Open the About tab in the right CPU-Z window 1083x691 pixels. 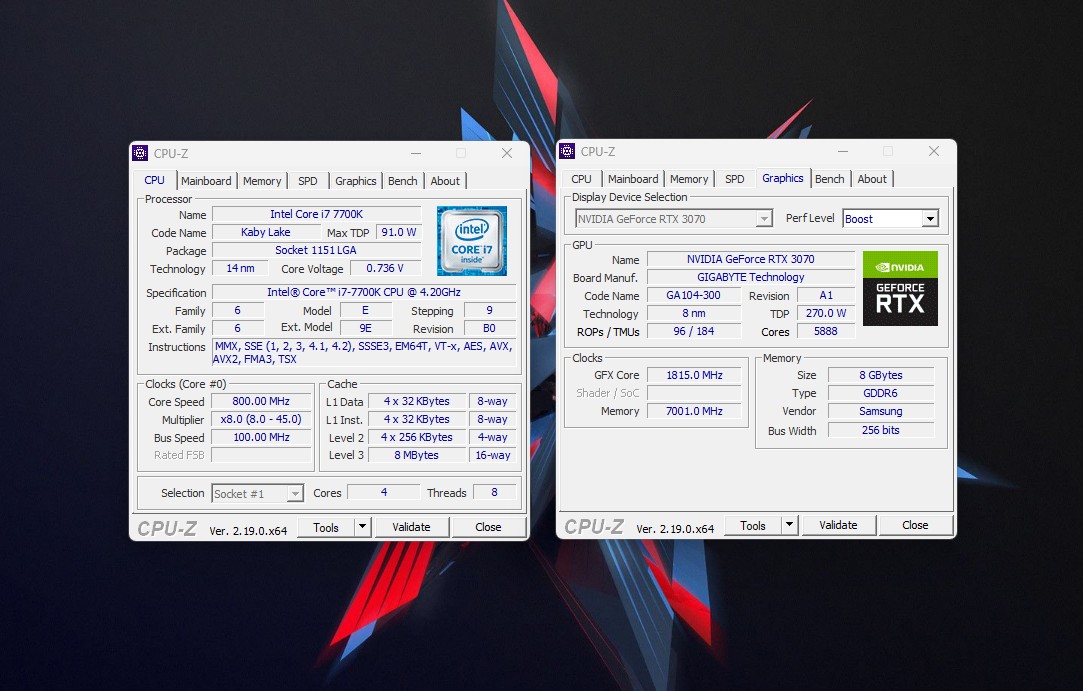click(872, 179)
